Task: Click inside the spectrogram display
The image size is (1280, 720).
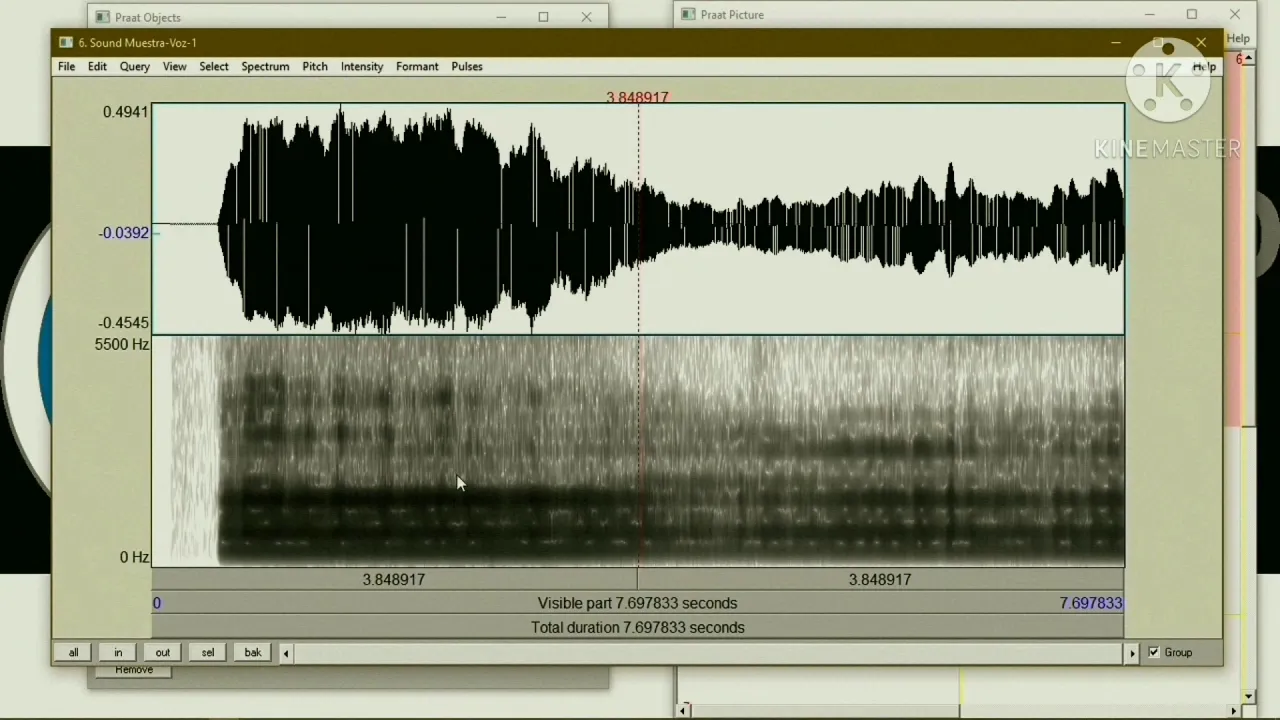Action: pos(638,452)
